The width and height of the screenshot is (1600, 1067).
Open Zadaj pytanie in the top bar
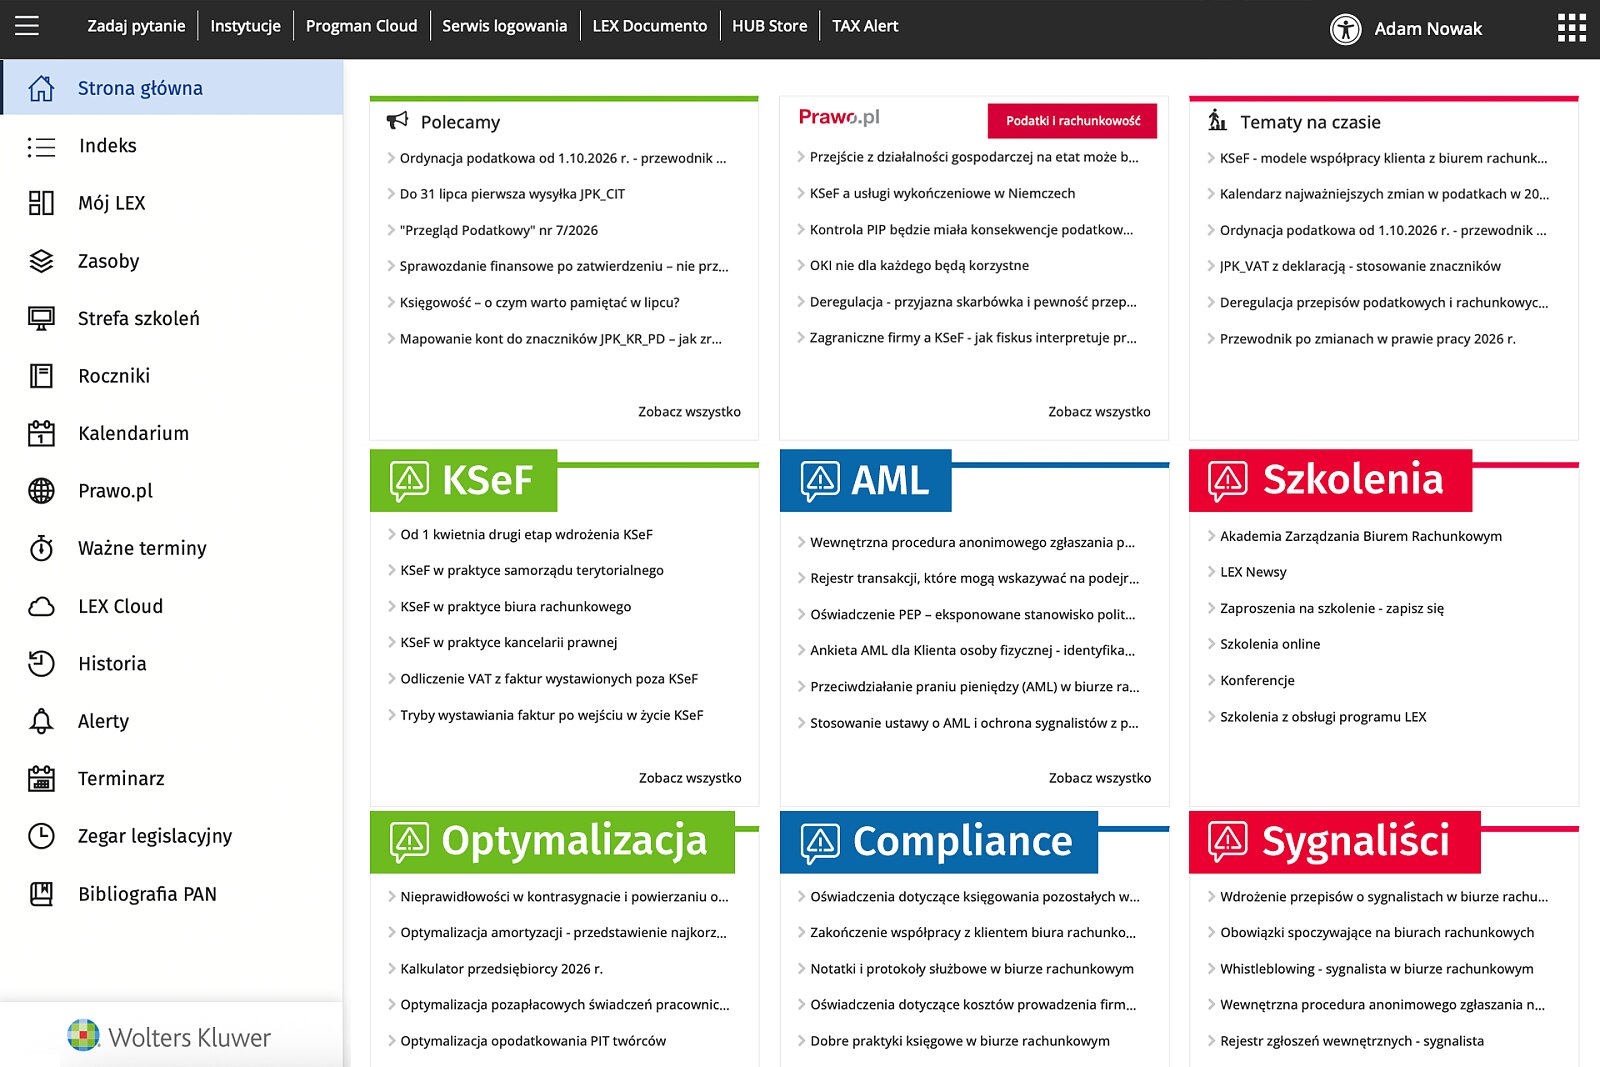point(136,26)
